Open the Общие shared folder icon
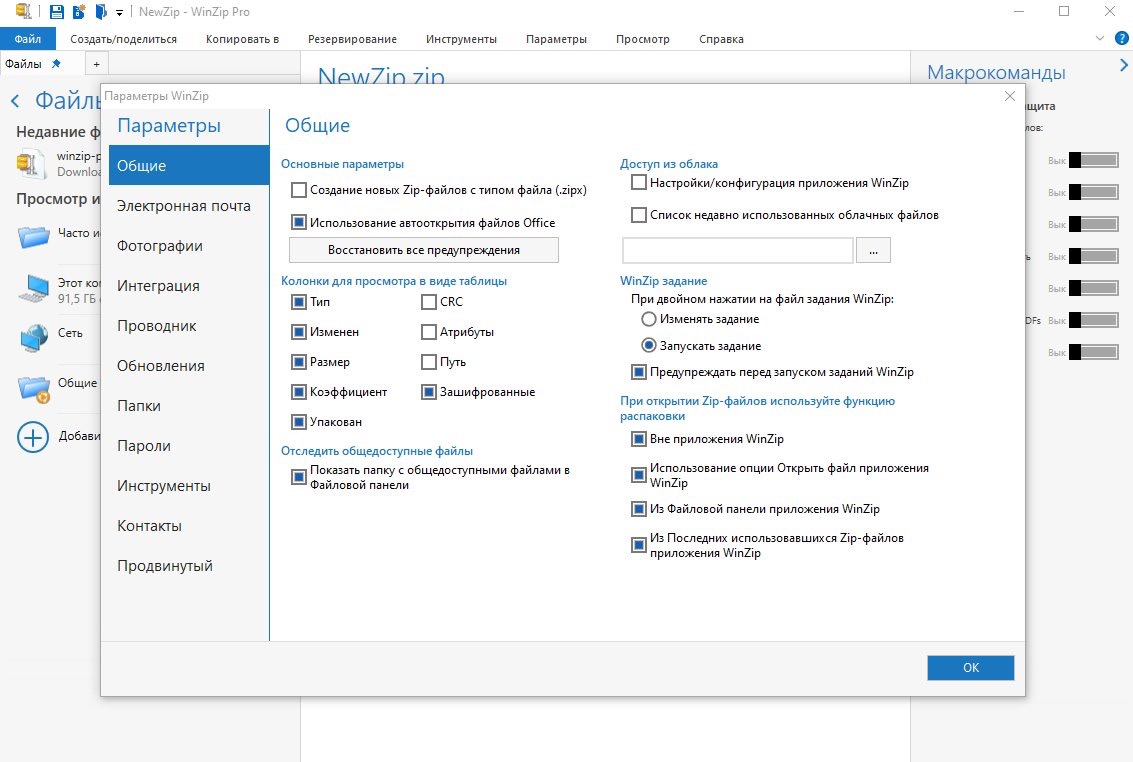 [x=34, y=388]
